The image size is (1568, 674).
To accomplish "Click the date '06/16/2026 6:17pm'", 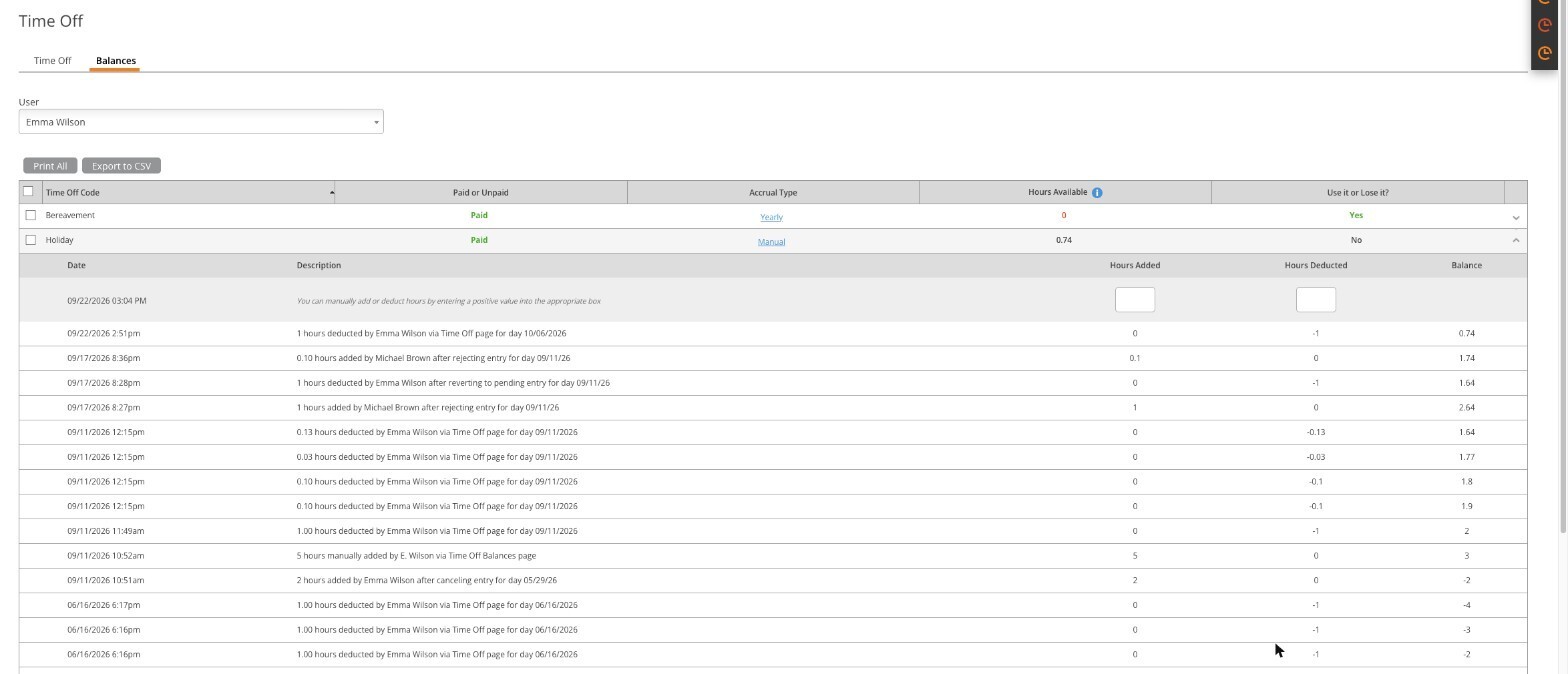I will pyautogui.click(x=104, y=605).
